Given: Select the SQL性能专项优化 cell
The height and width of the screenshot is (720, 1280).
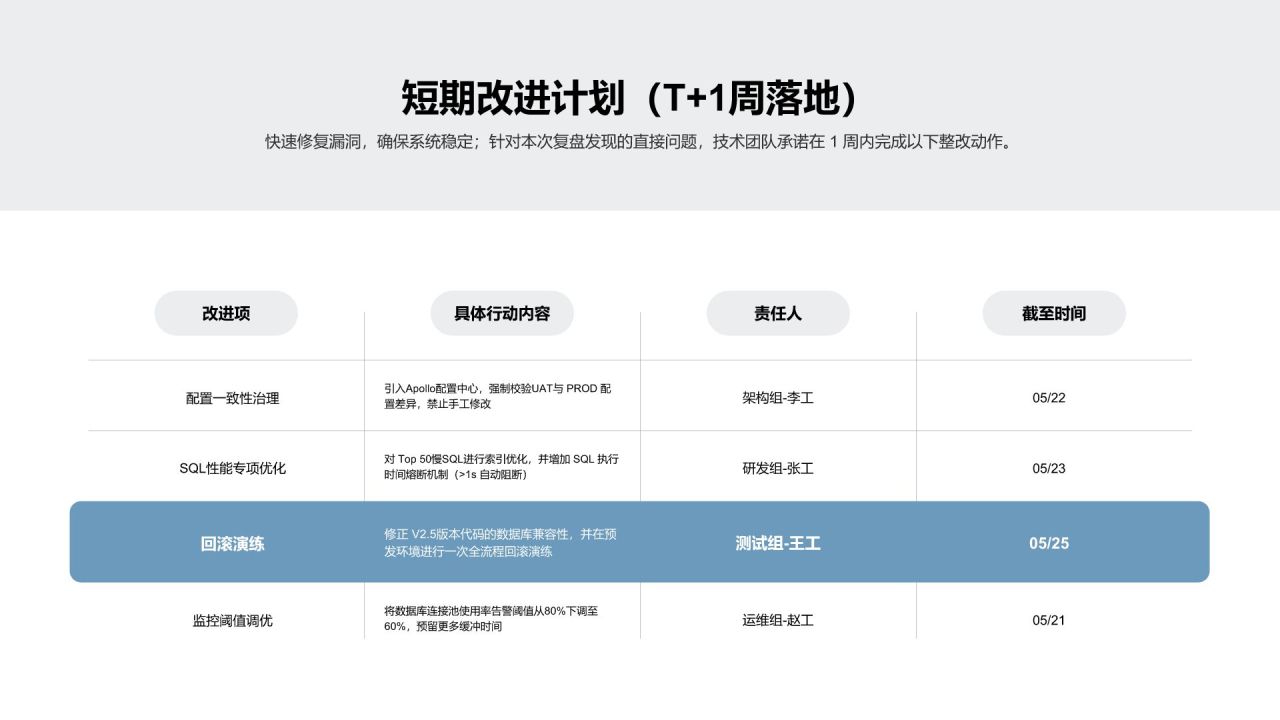Looking at the screenshot, I should (x=233, y=468).
